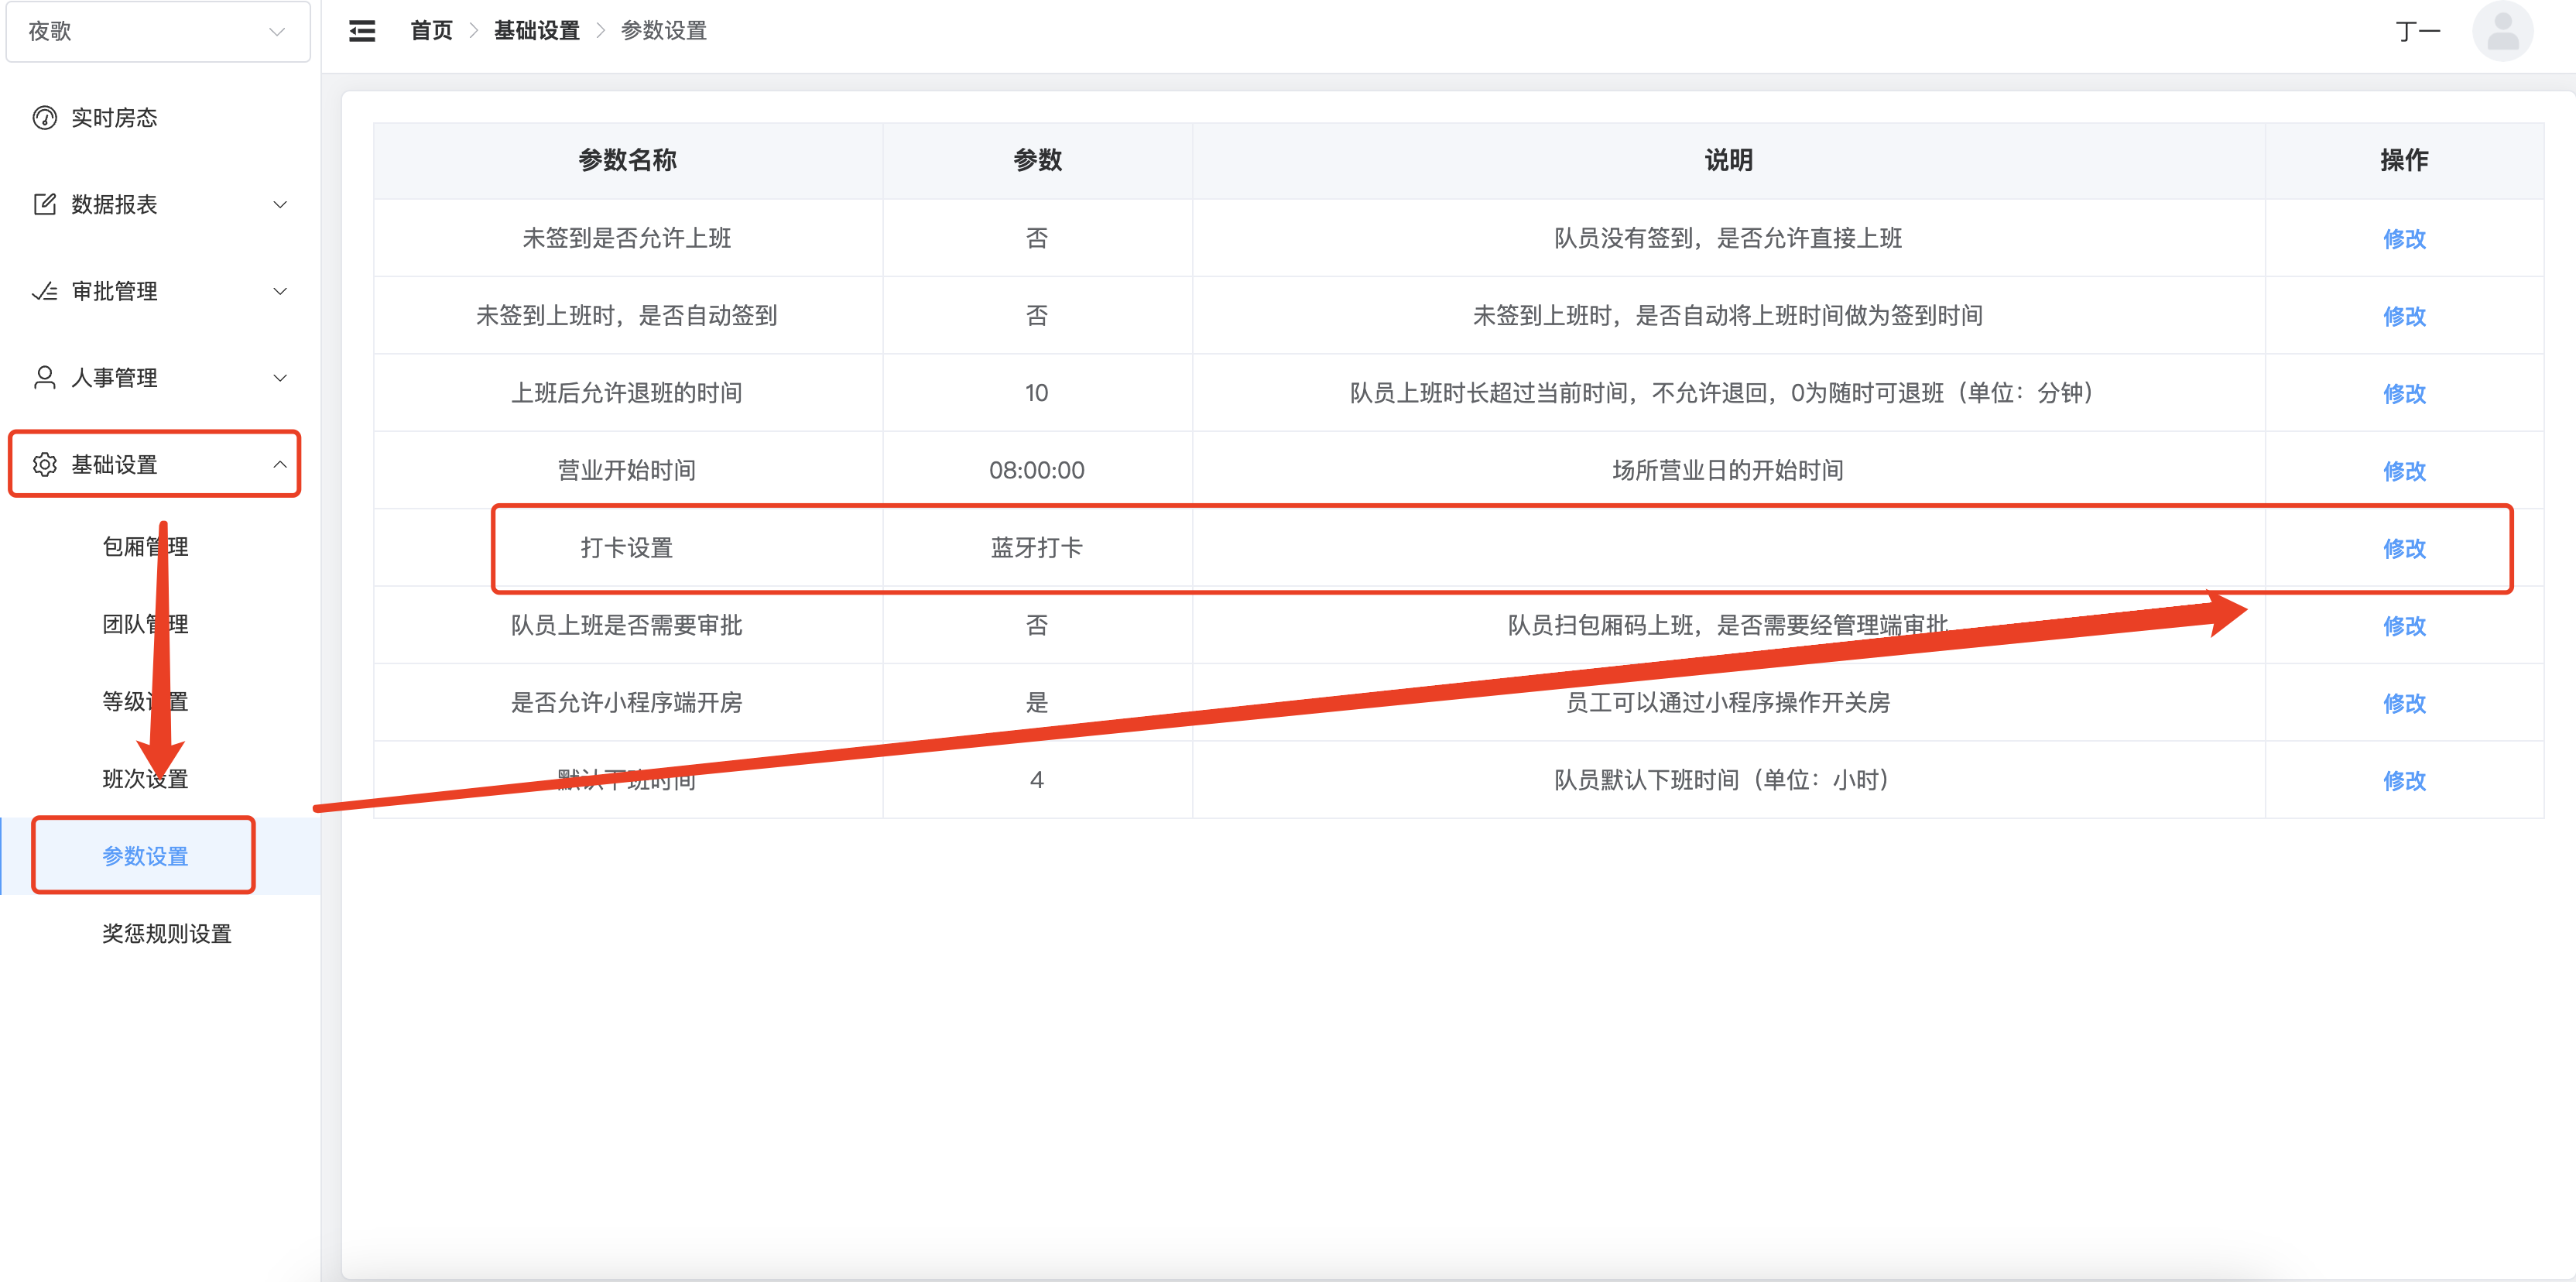Click the 是否允许小程序端开房 name cell
This screenshot has width=2576, height=1282.
point(627,702)
